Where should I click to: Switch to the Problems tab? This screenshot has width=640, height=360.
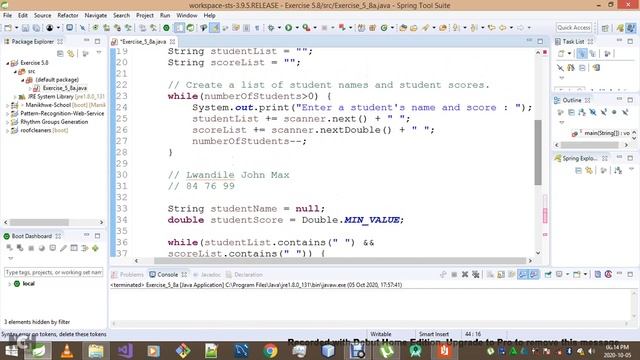pyautogui.click(x=127, y=275)
